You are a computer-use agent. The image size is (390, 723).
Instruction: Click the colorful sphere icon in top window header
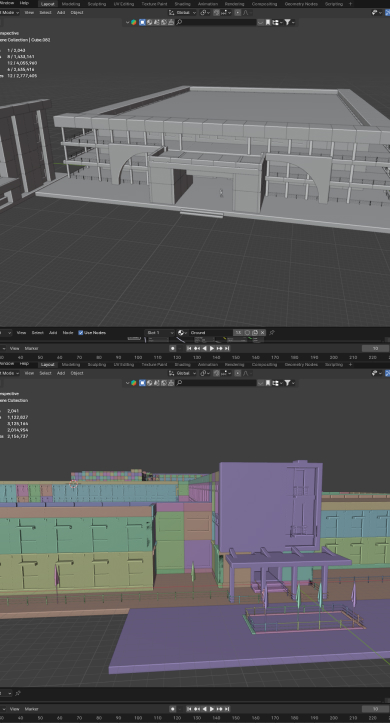tap(134, 22)
